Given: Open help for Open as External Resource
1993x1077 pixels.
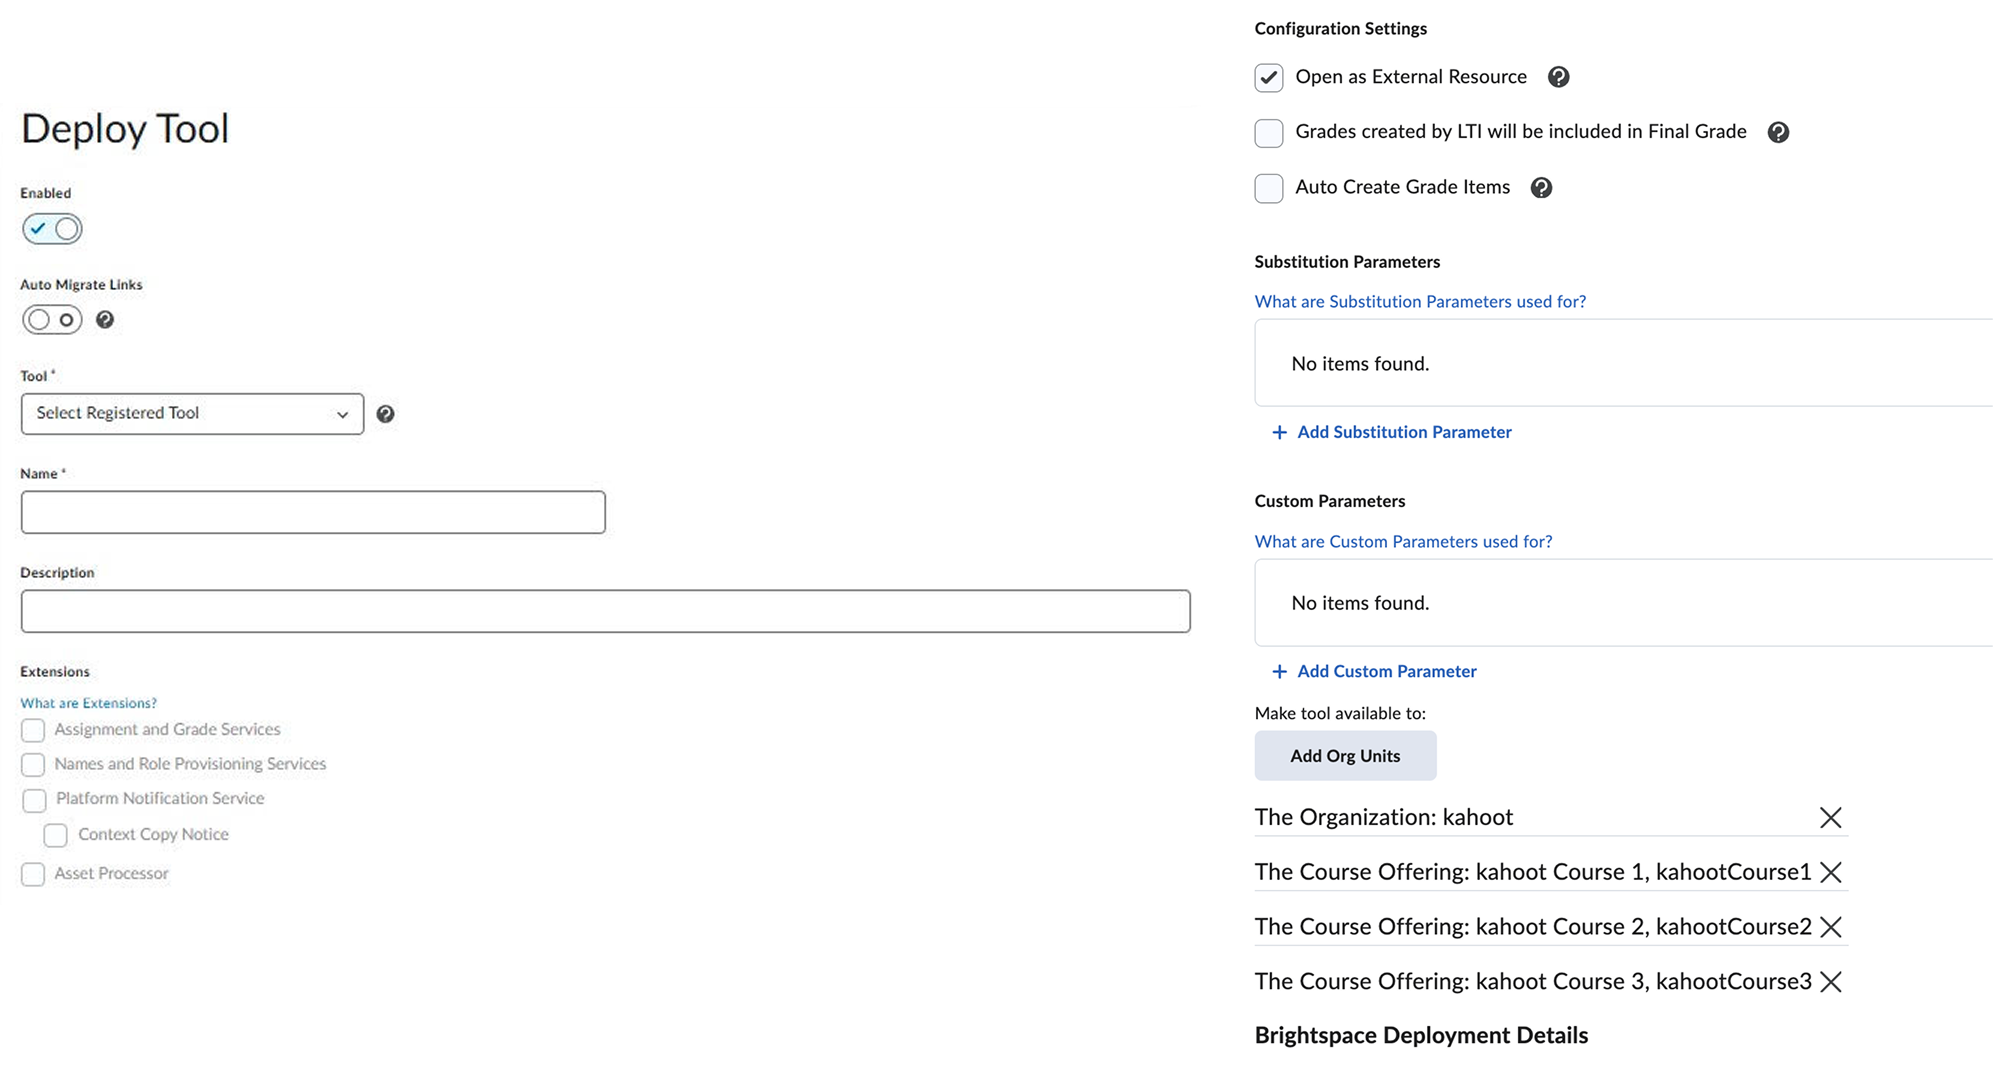Looking at the screenshot, I should [x=1558, y=77].
